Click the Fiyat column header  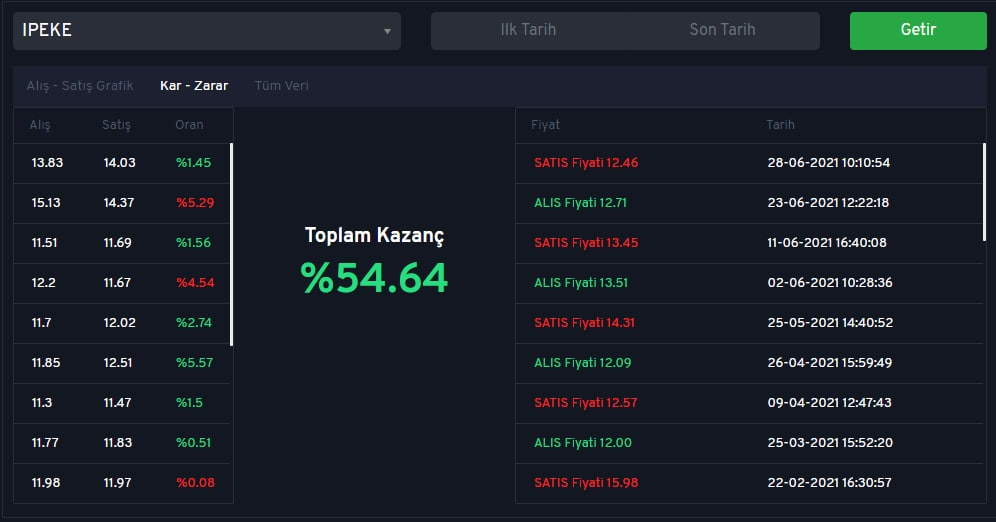pos(545,124)
